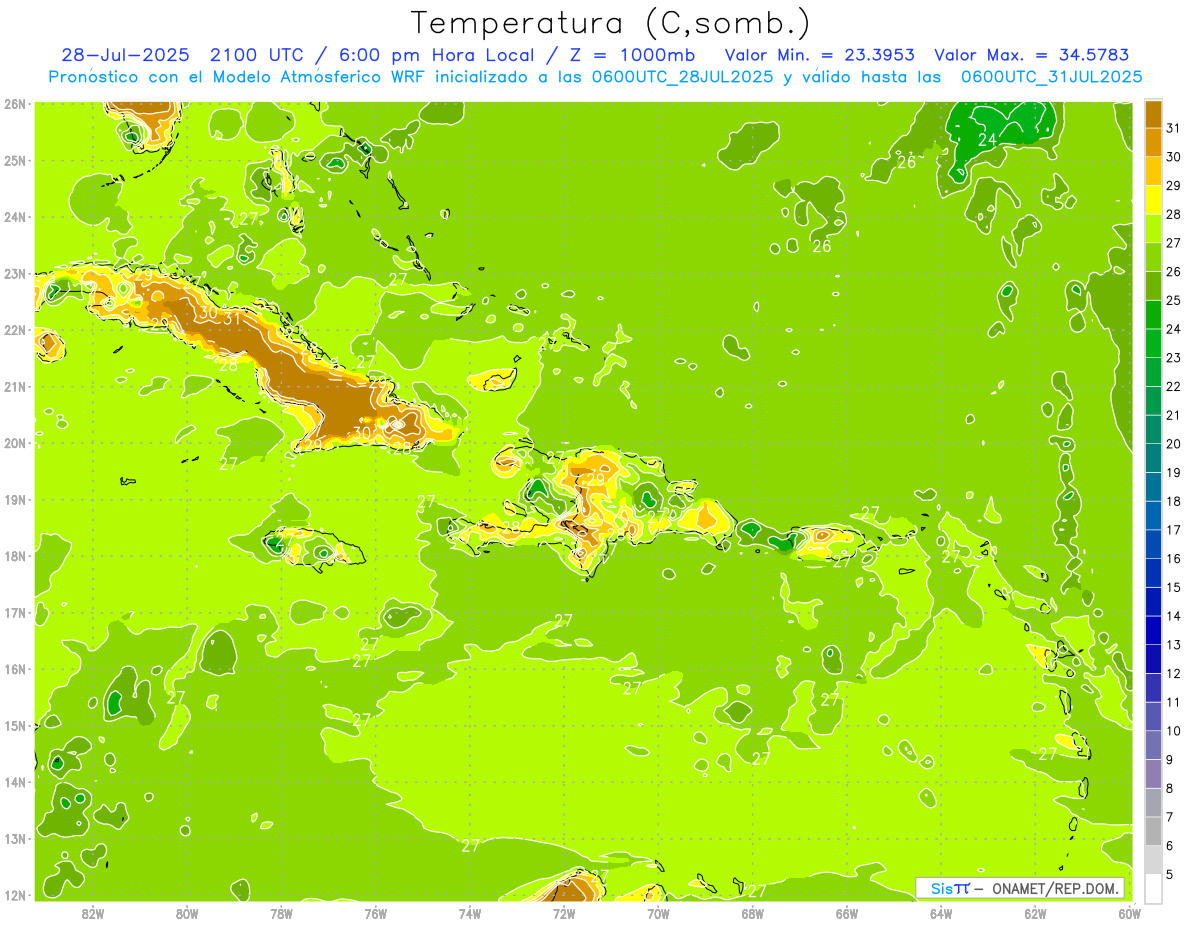This screenshot has height=927, width=1200.
Task: Click the lime legend swatch between 27 and 28
Action: [x=1153, y=228]
